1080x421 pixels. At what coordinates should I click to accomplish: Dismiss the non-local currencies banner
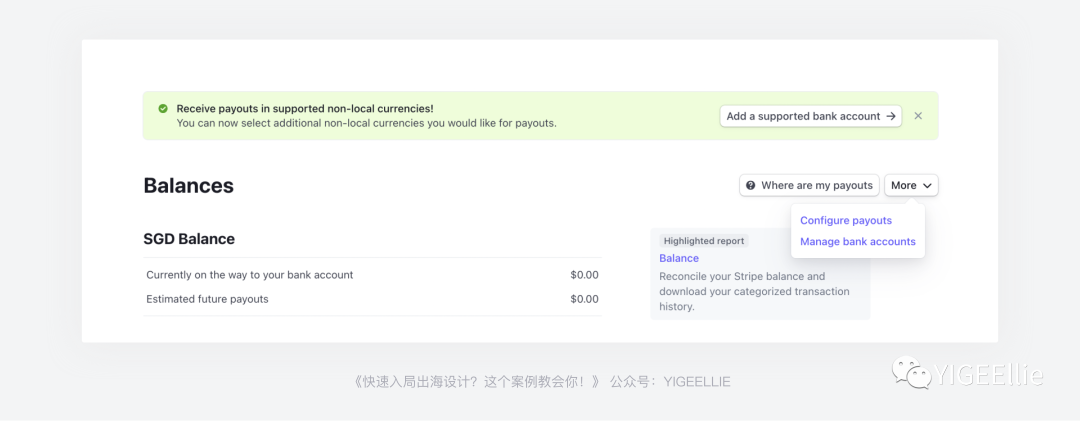[918, 116]
